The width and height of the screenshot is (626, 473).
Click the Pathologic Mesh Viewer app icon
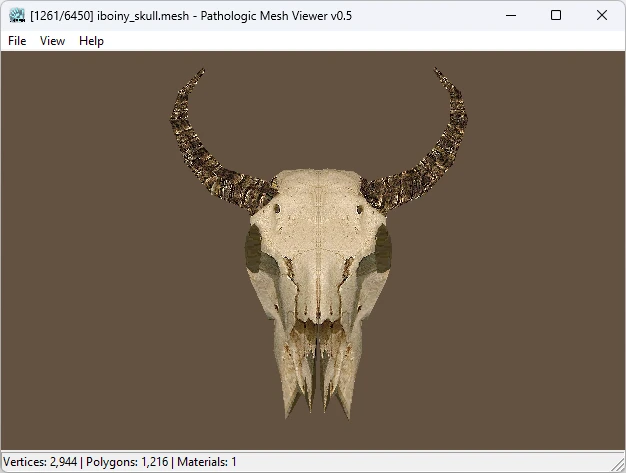click(x=17, y=16)
